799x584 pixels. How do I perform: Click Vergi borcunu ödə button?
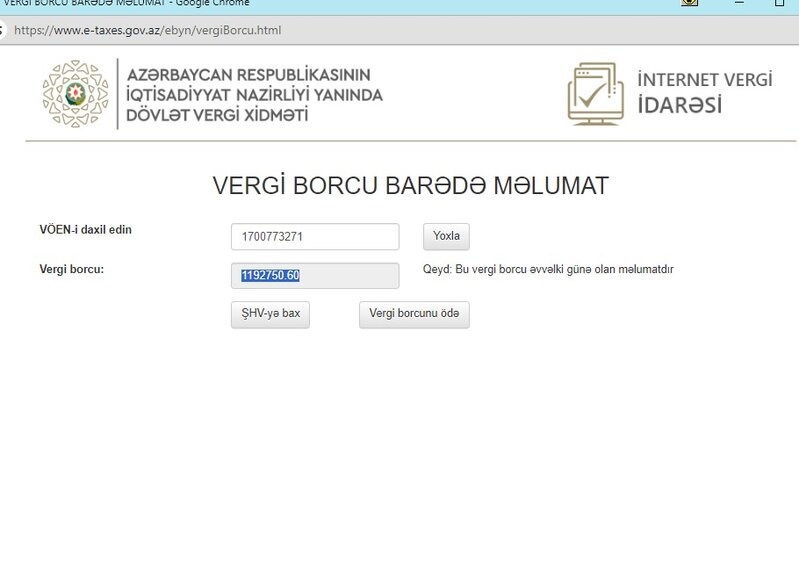pyautogui.click(x=414, y=314)
